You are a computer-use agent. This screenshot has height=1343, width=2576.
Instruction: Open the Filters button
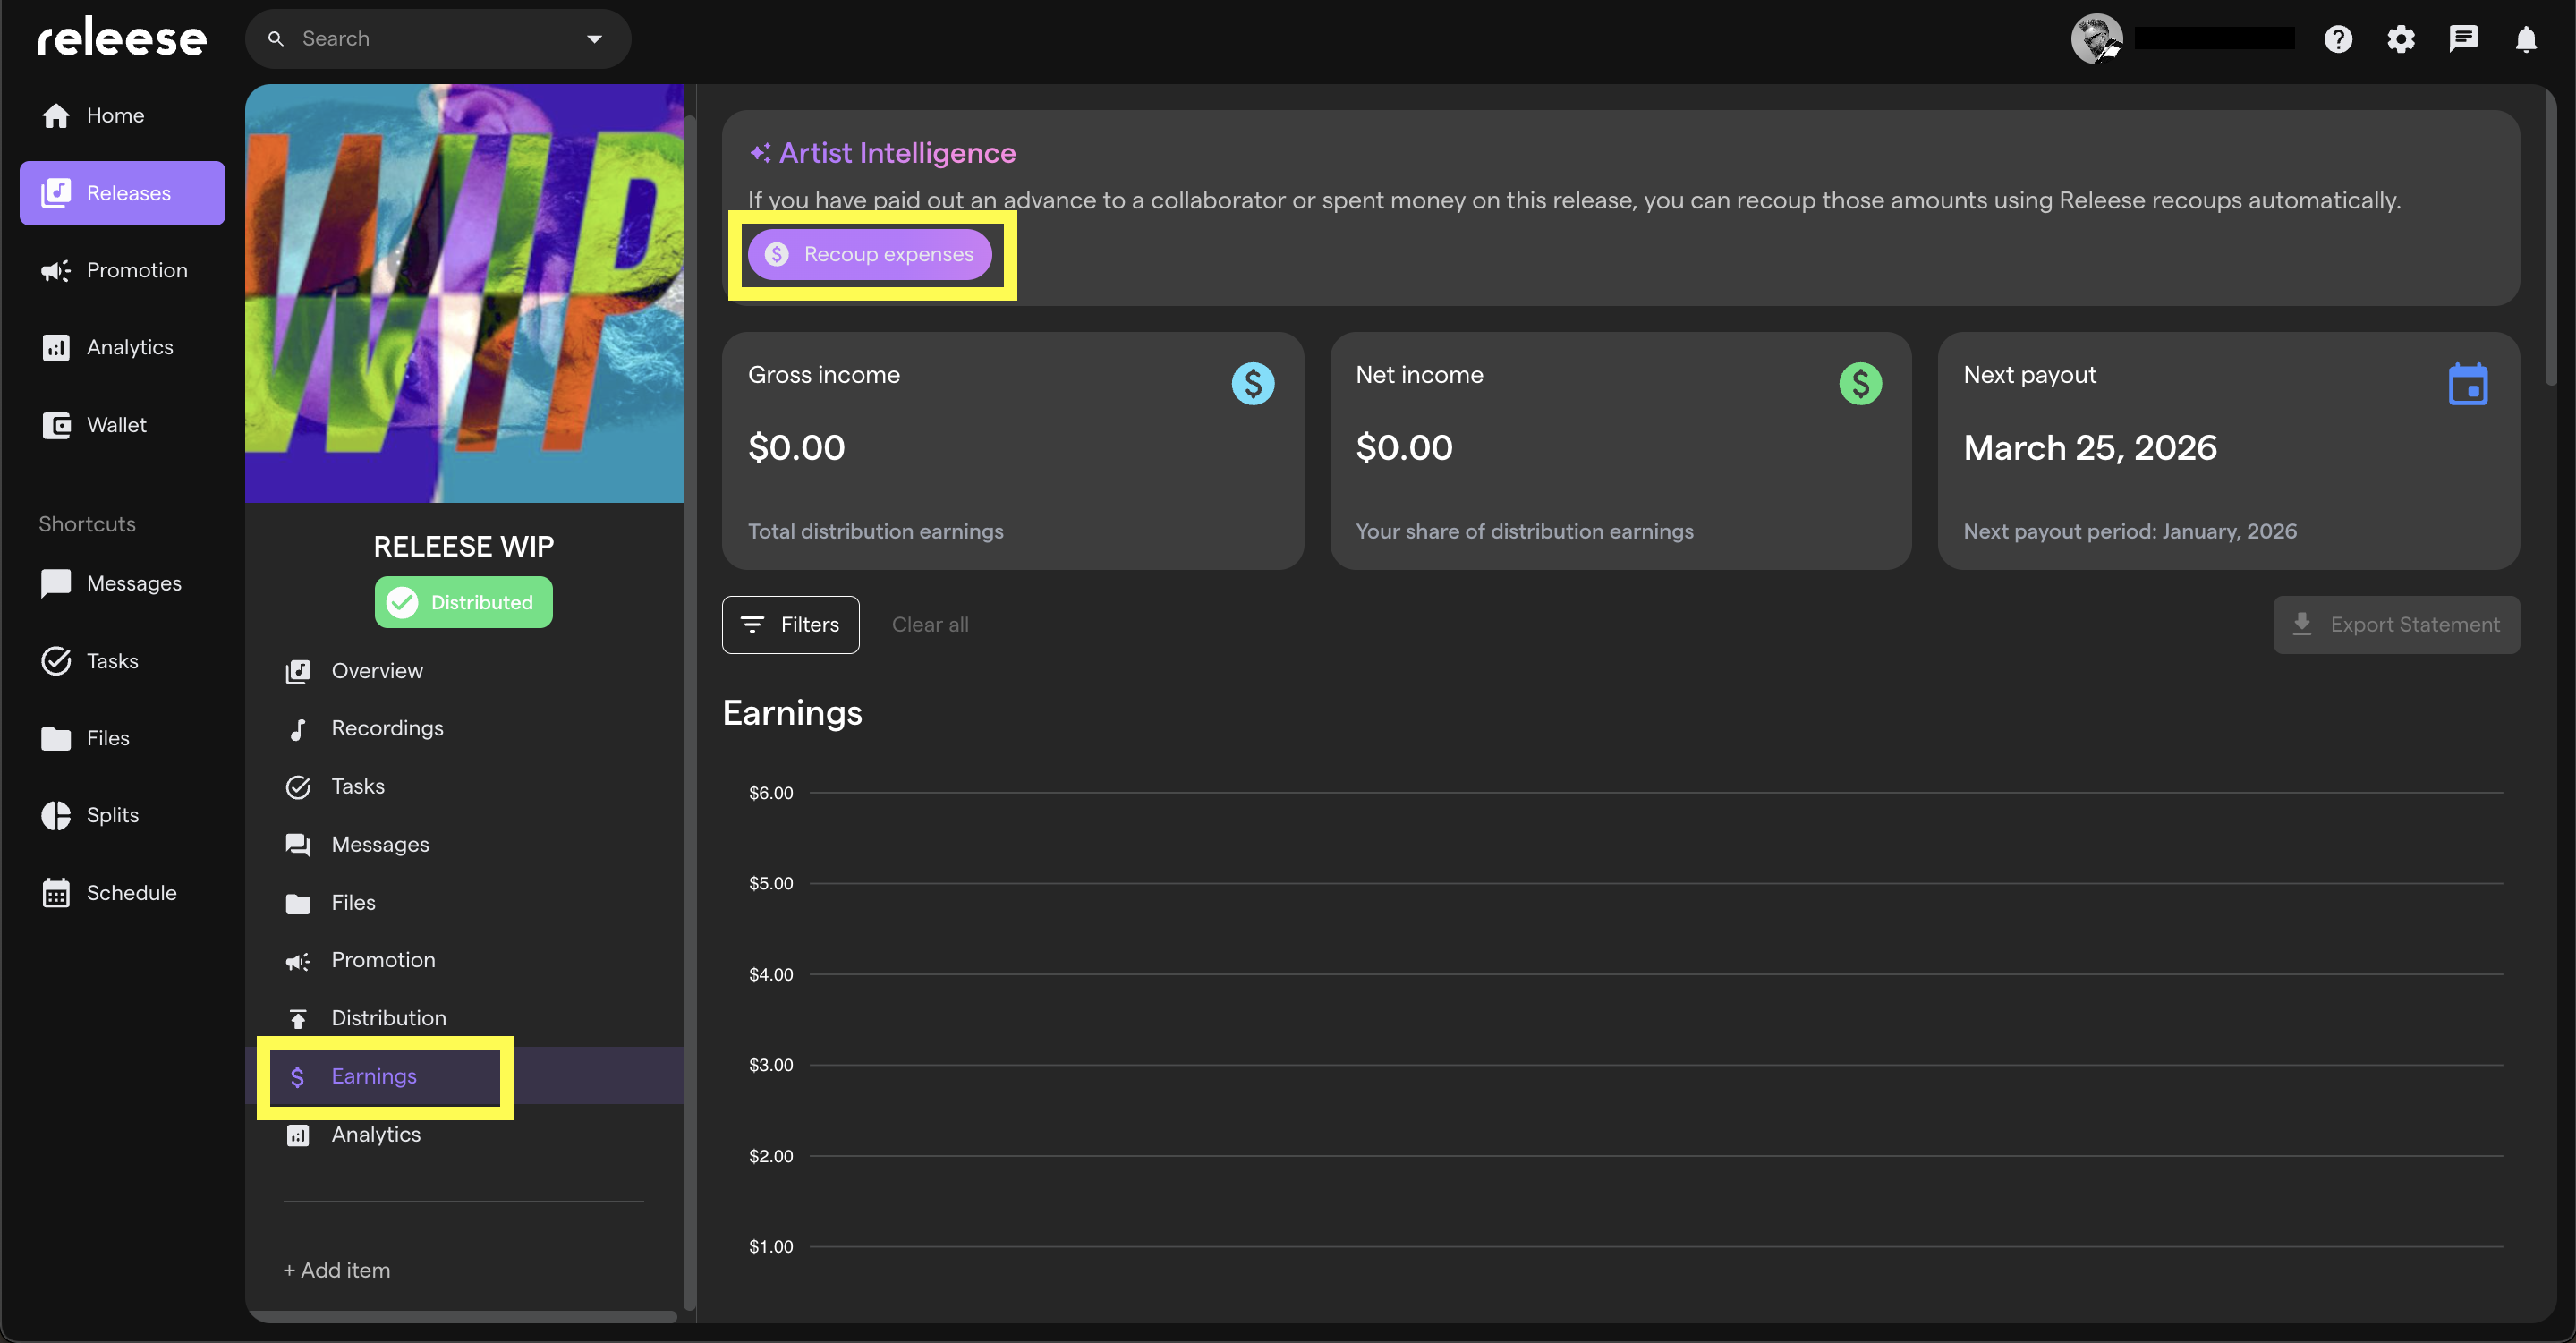[790, 625]
